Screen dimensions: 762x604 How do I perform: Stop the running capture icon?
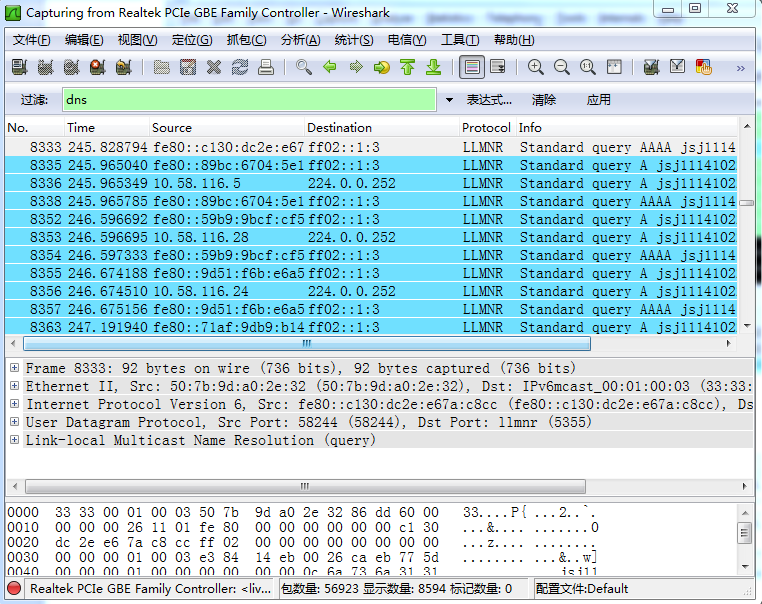tap(98, 67)
